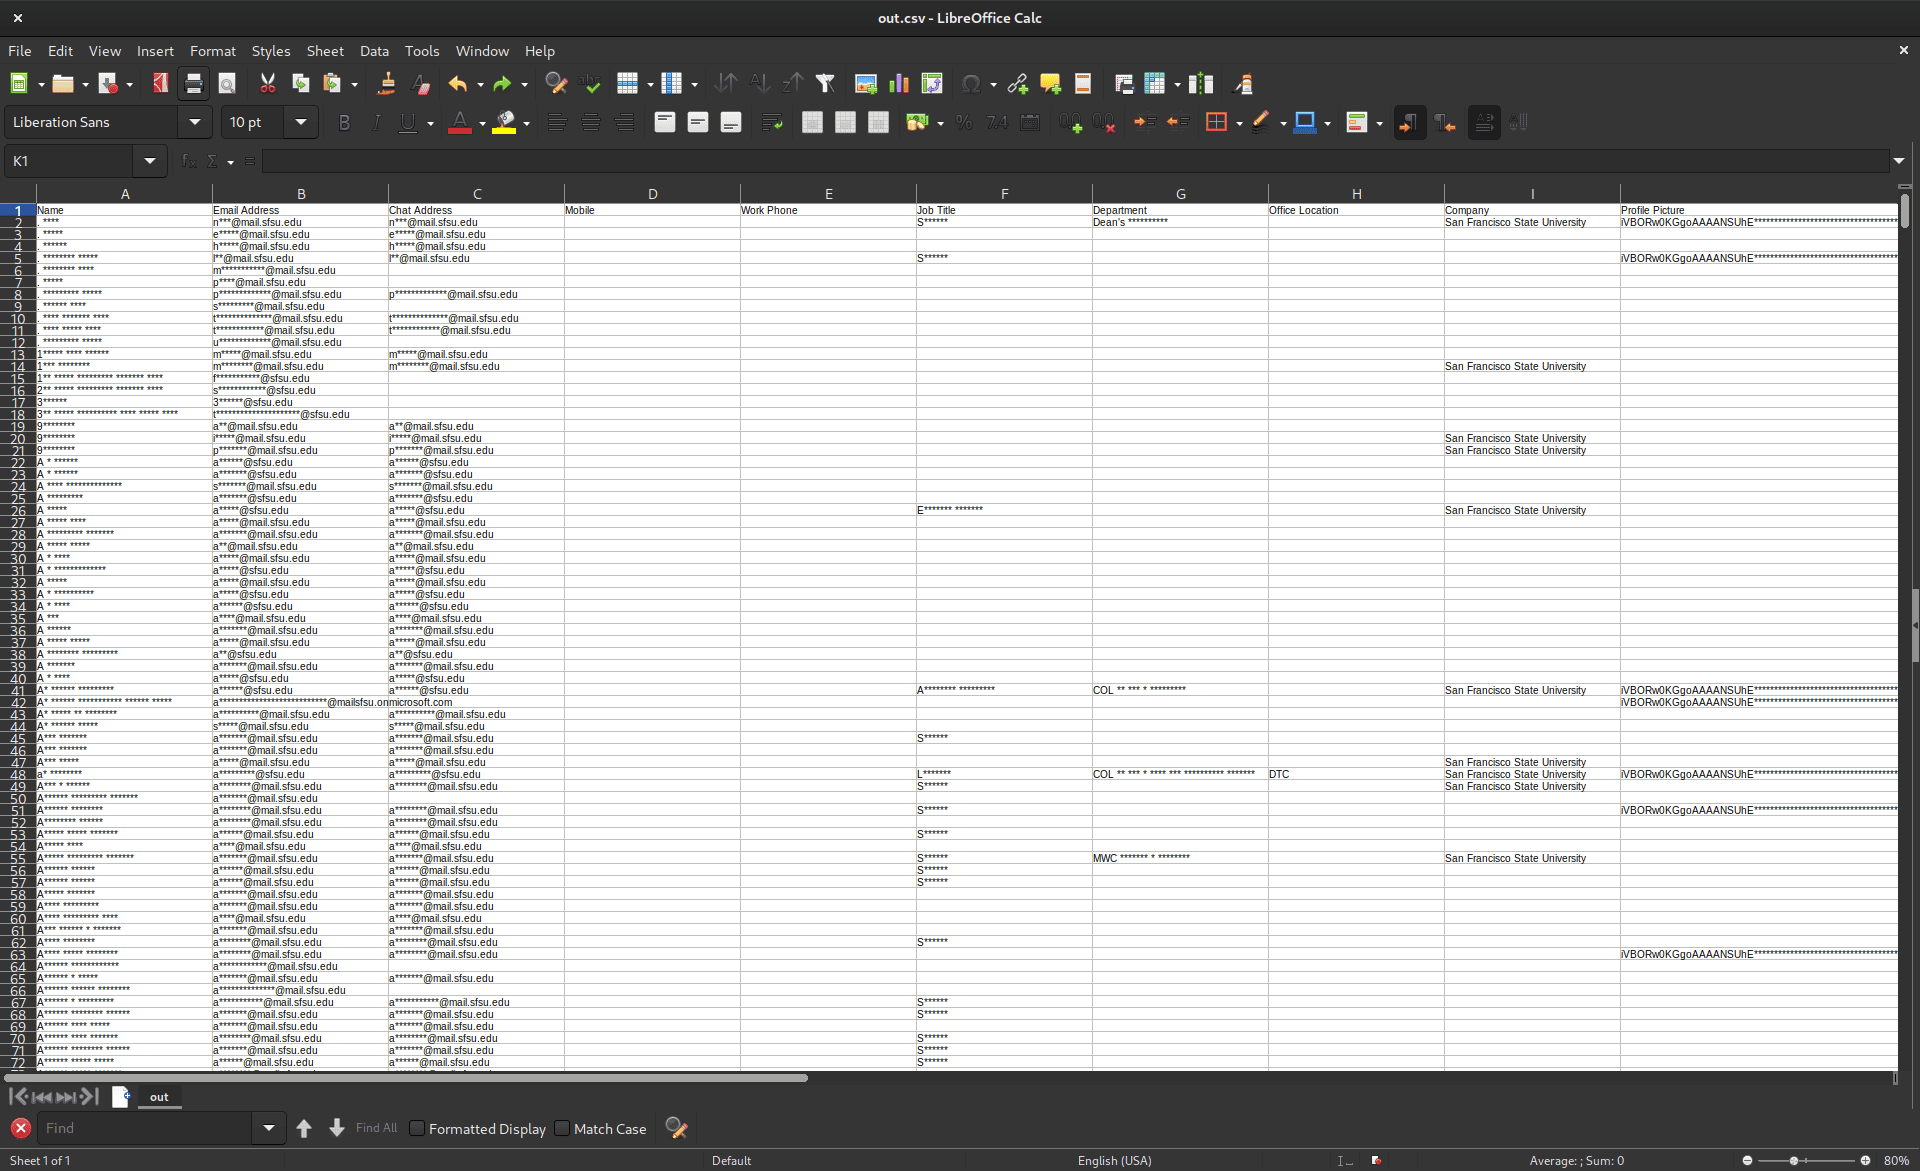Click inside the Find search field
This screenshot has height=1171, width=1920.
[x=145, y=1128]
